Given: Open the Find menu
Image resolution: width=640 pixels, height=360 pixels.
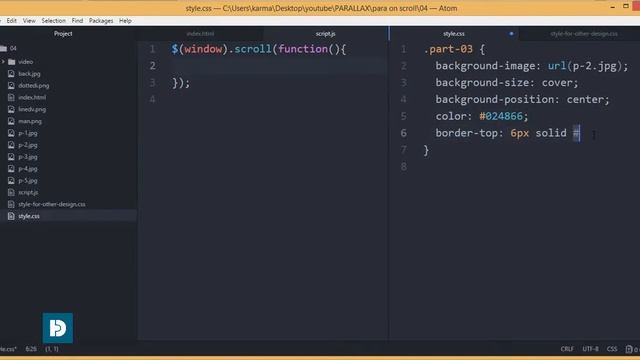Looking at the screenshot, I should [77, 20].
